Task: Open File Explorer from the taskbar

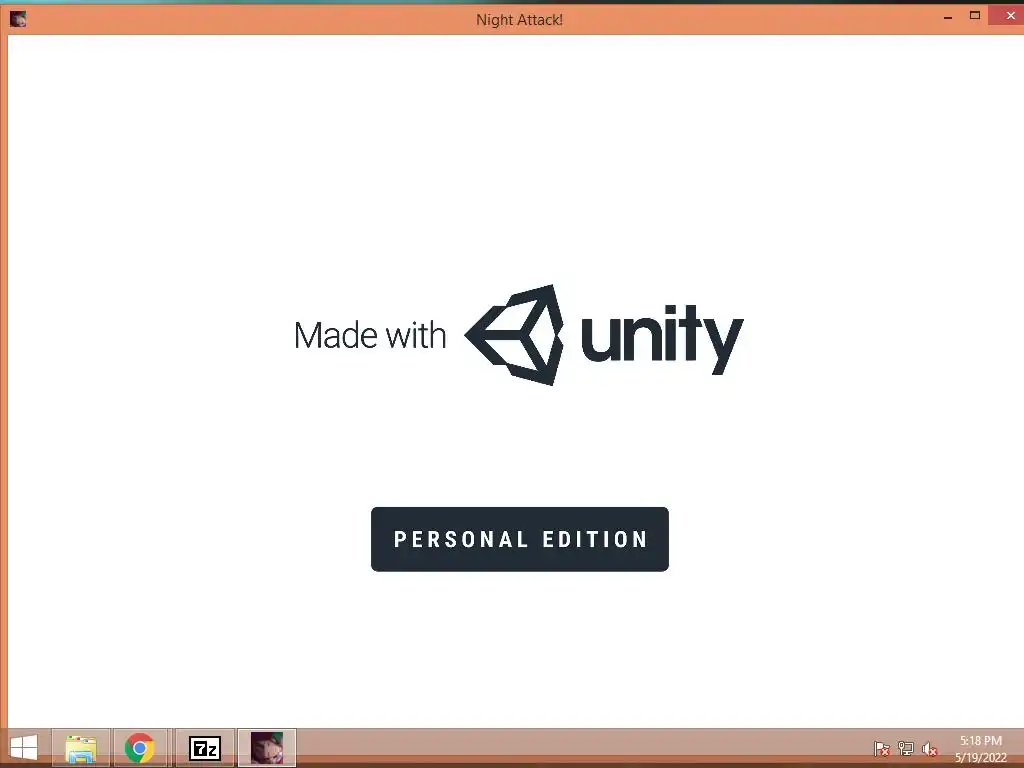Action: pos(81,748)
